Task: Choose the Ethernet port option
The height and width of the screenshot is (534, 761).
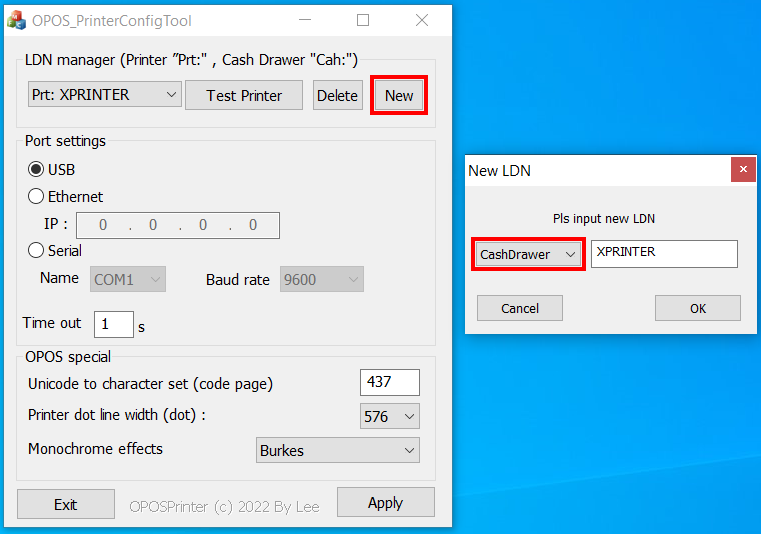Action: point(37,197)
